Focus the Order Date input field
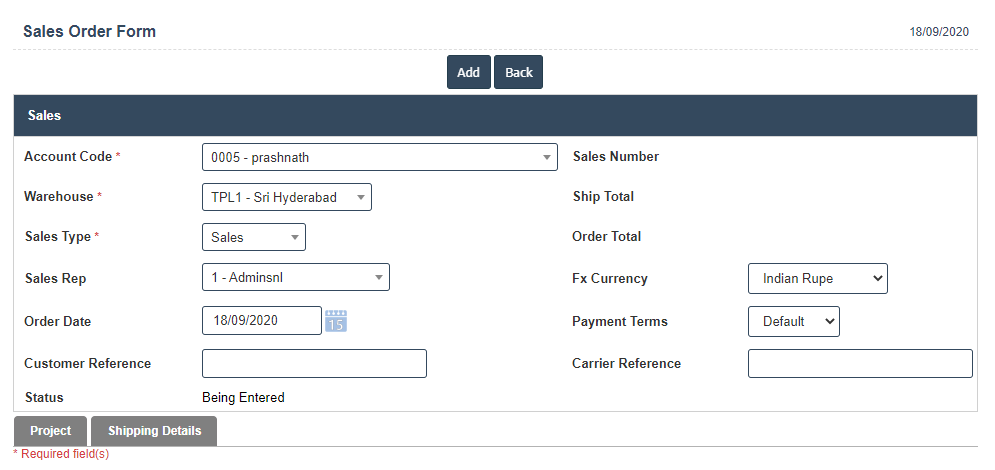995x470 pixels. pyautogui.click(x=261, y=321)
